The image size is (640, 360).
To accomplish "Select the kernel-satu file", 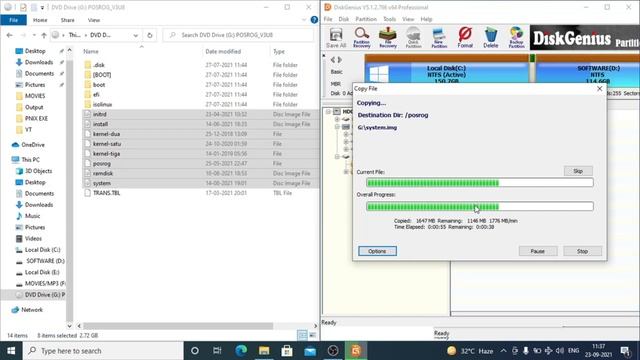I will (x=107, y=144).
